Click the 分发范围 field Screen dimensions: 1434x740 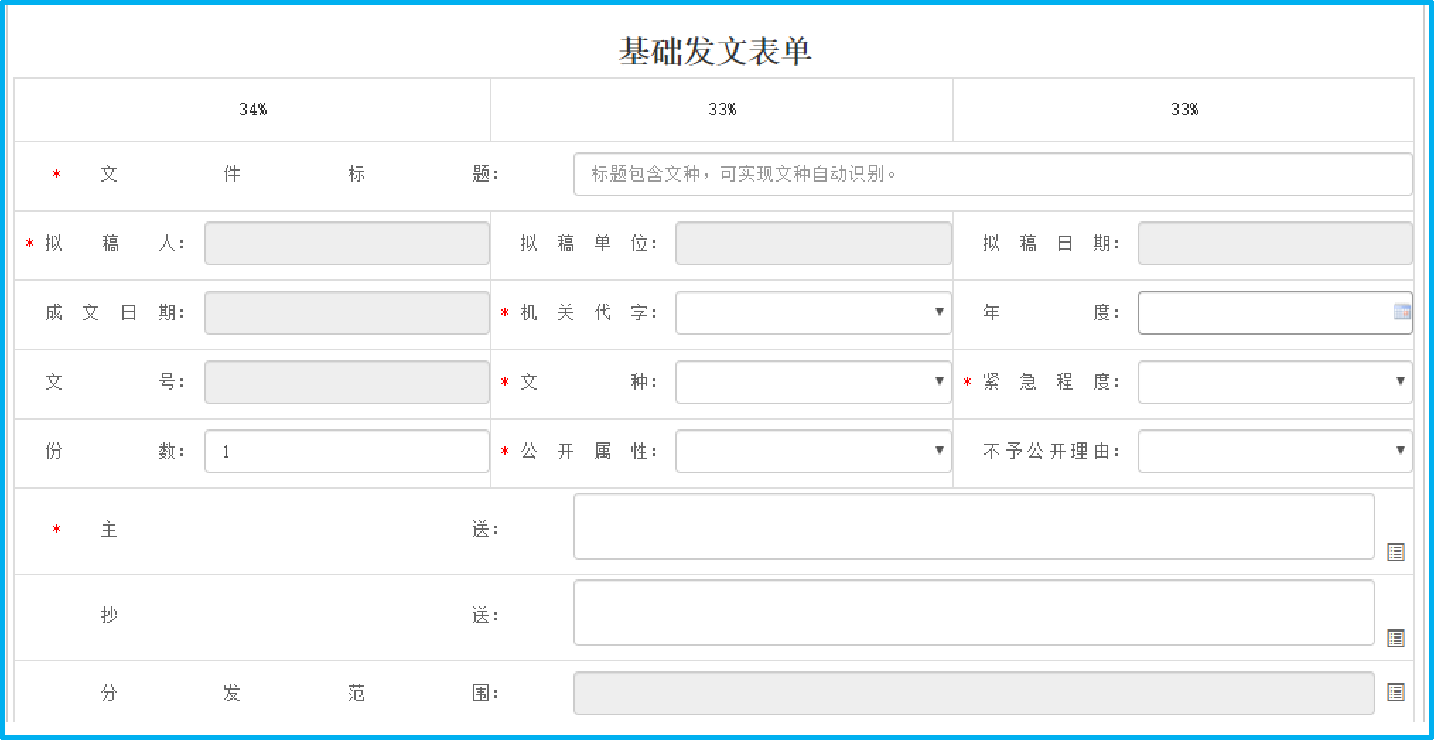pyautogui.click(x=974, y=694)
